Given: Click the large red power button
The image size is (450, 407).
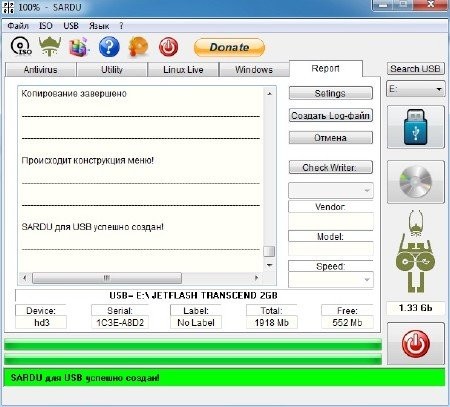Looking at the screenshot, I should [415, 344].
